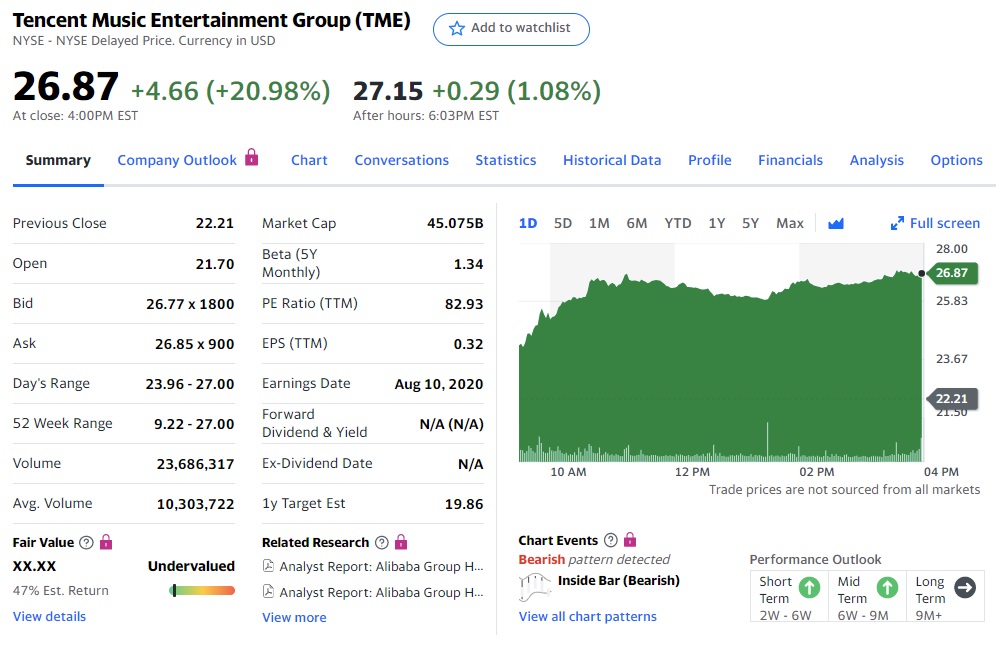Click the Full screen expand arrows icon
This screenshot has height=647, width=996.
point(897,223)
